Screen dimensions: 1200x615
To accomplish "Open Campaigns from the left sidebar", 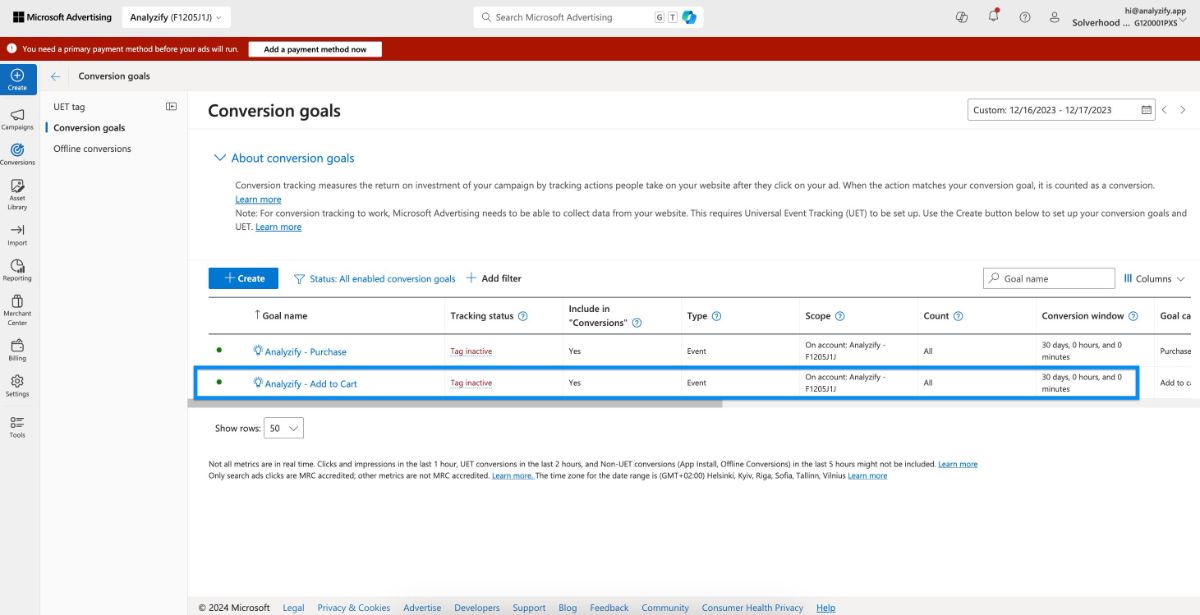I will coord(17,119).
